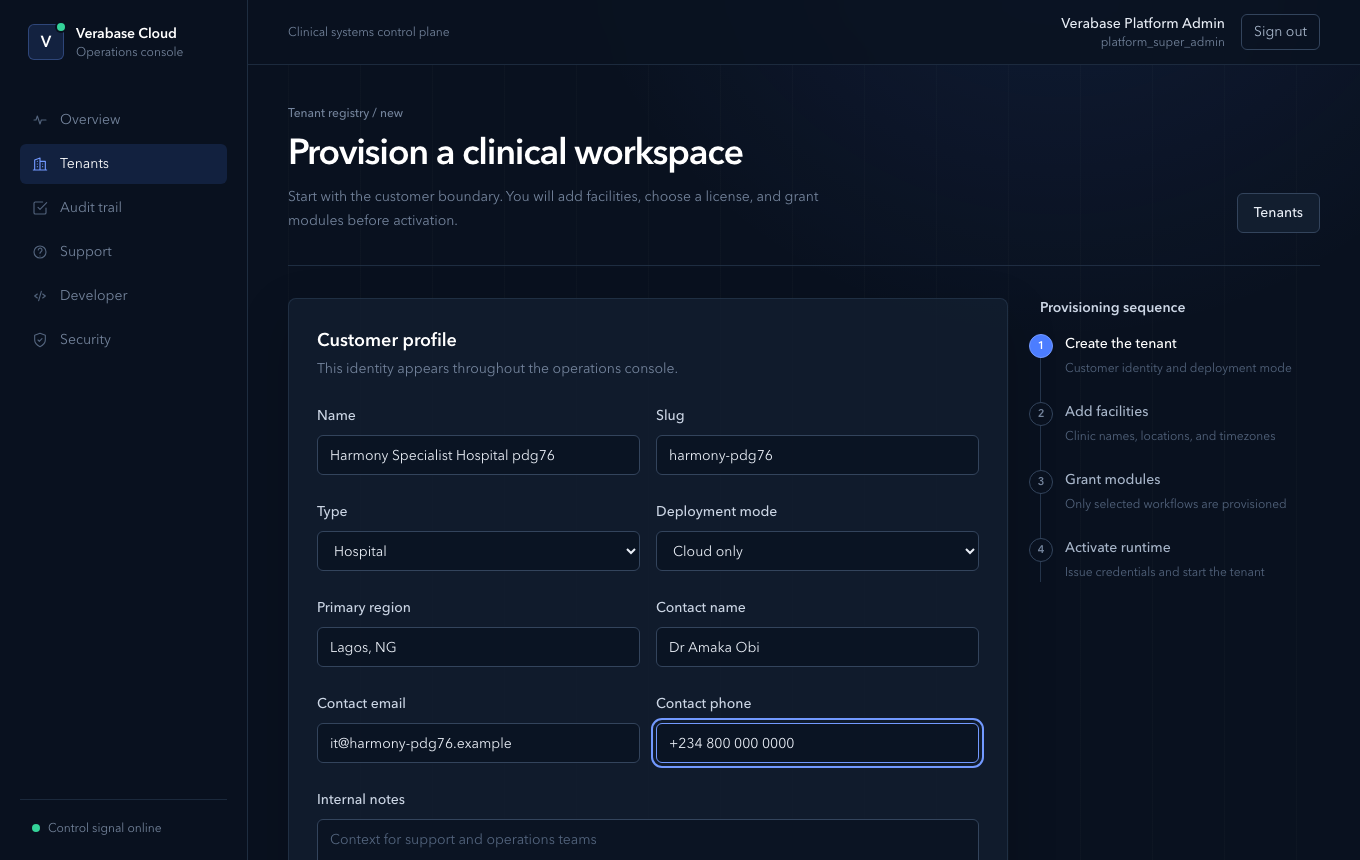Click the step 1 circle marker
Screen dimensions: 1360x860
(1041, 346)
